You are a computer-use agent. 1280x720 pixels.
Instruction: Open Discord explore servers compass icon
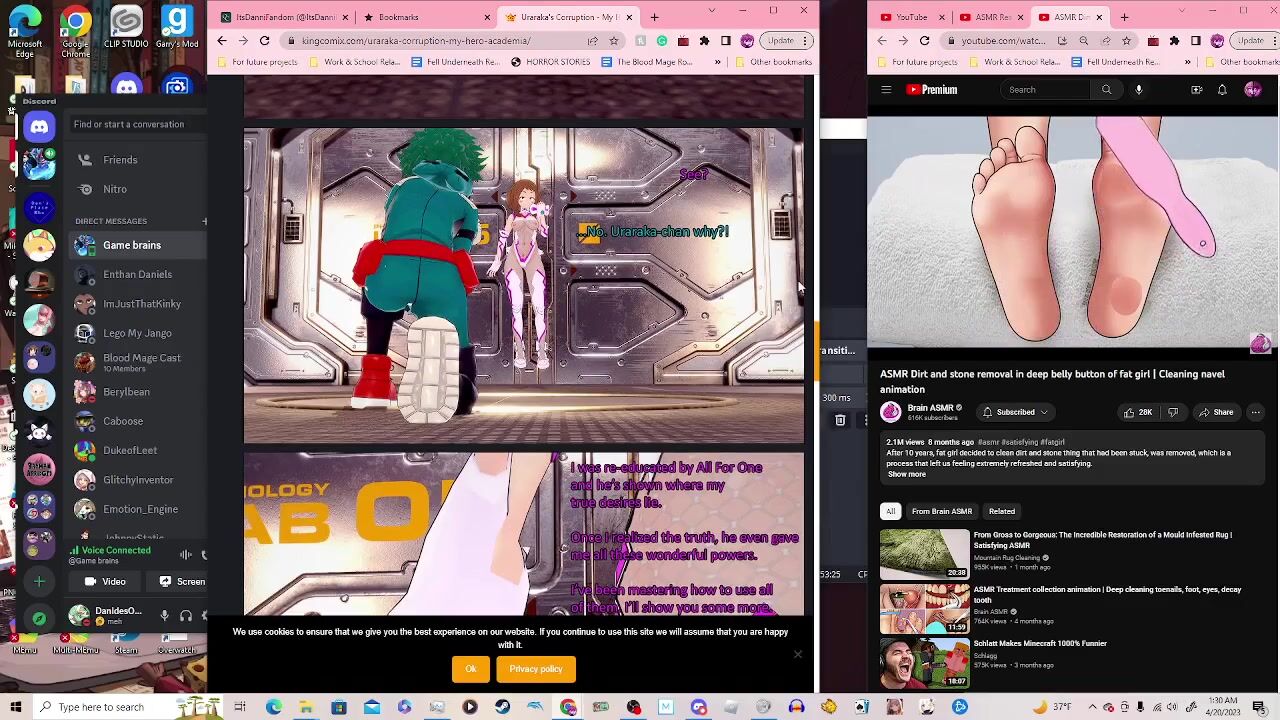(x=39, y=618)
